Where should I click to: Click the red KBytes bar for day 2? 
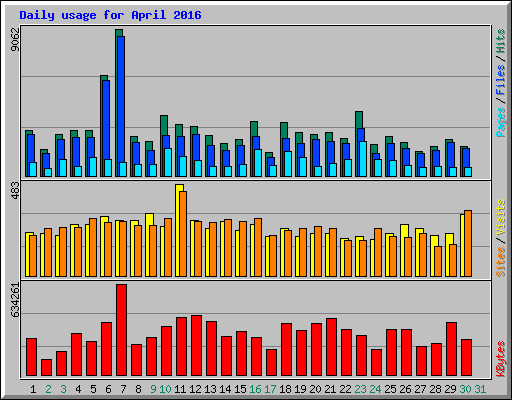pos(46,368)
